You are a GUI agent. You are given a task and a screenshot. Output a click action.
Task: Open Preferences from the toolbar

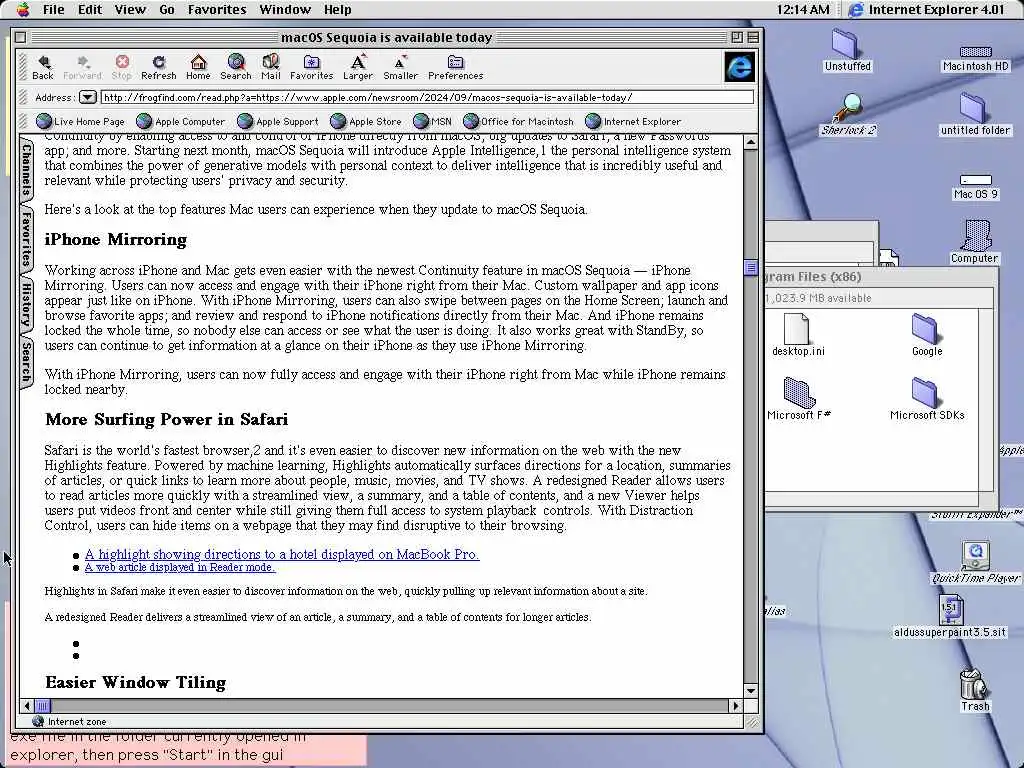(x=455, y=67)
